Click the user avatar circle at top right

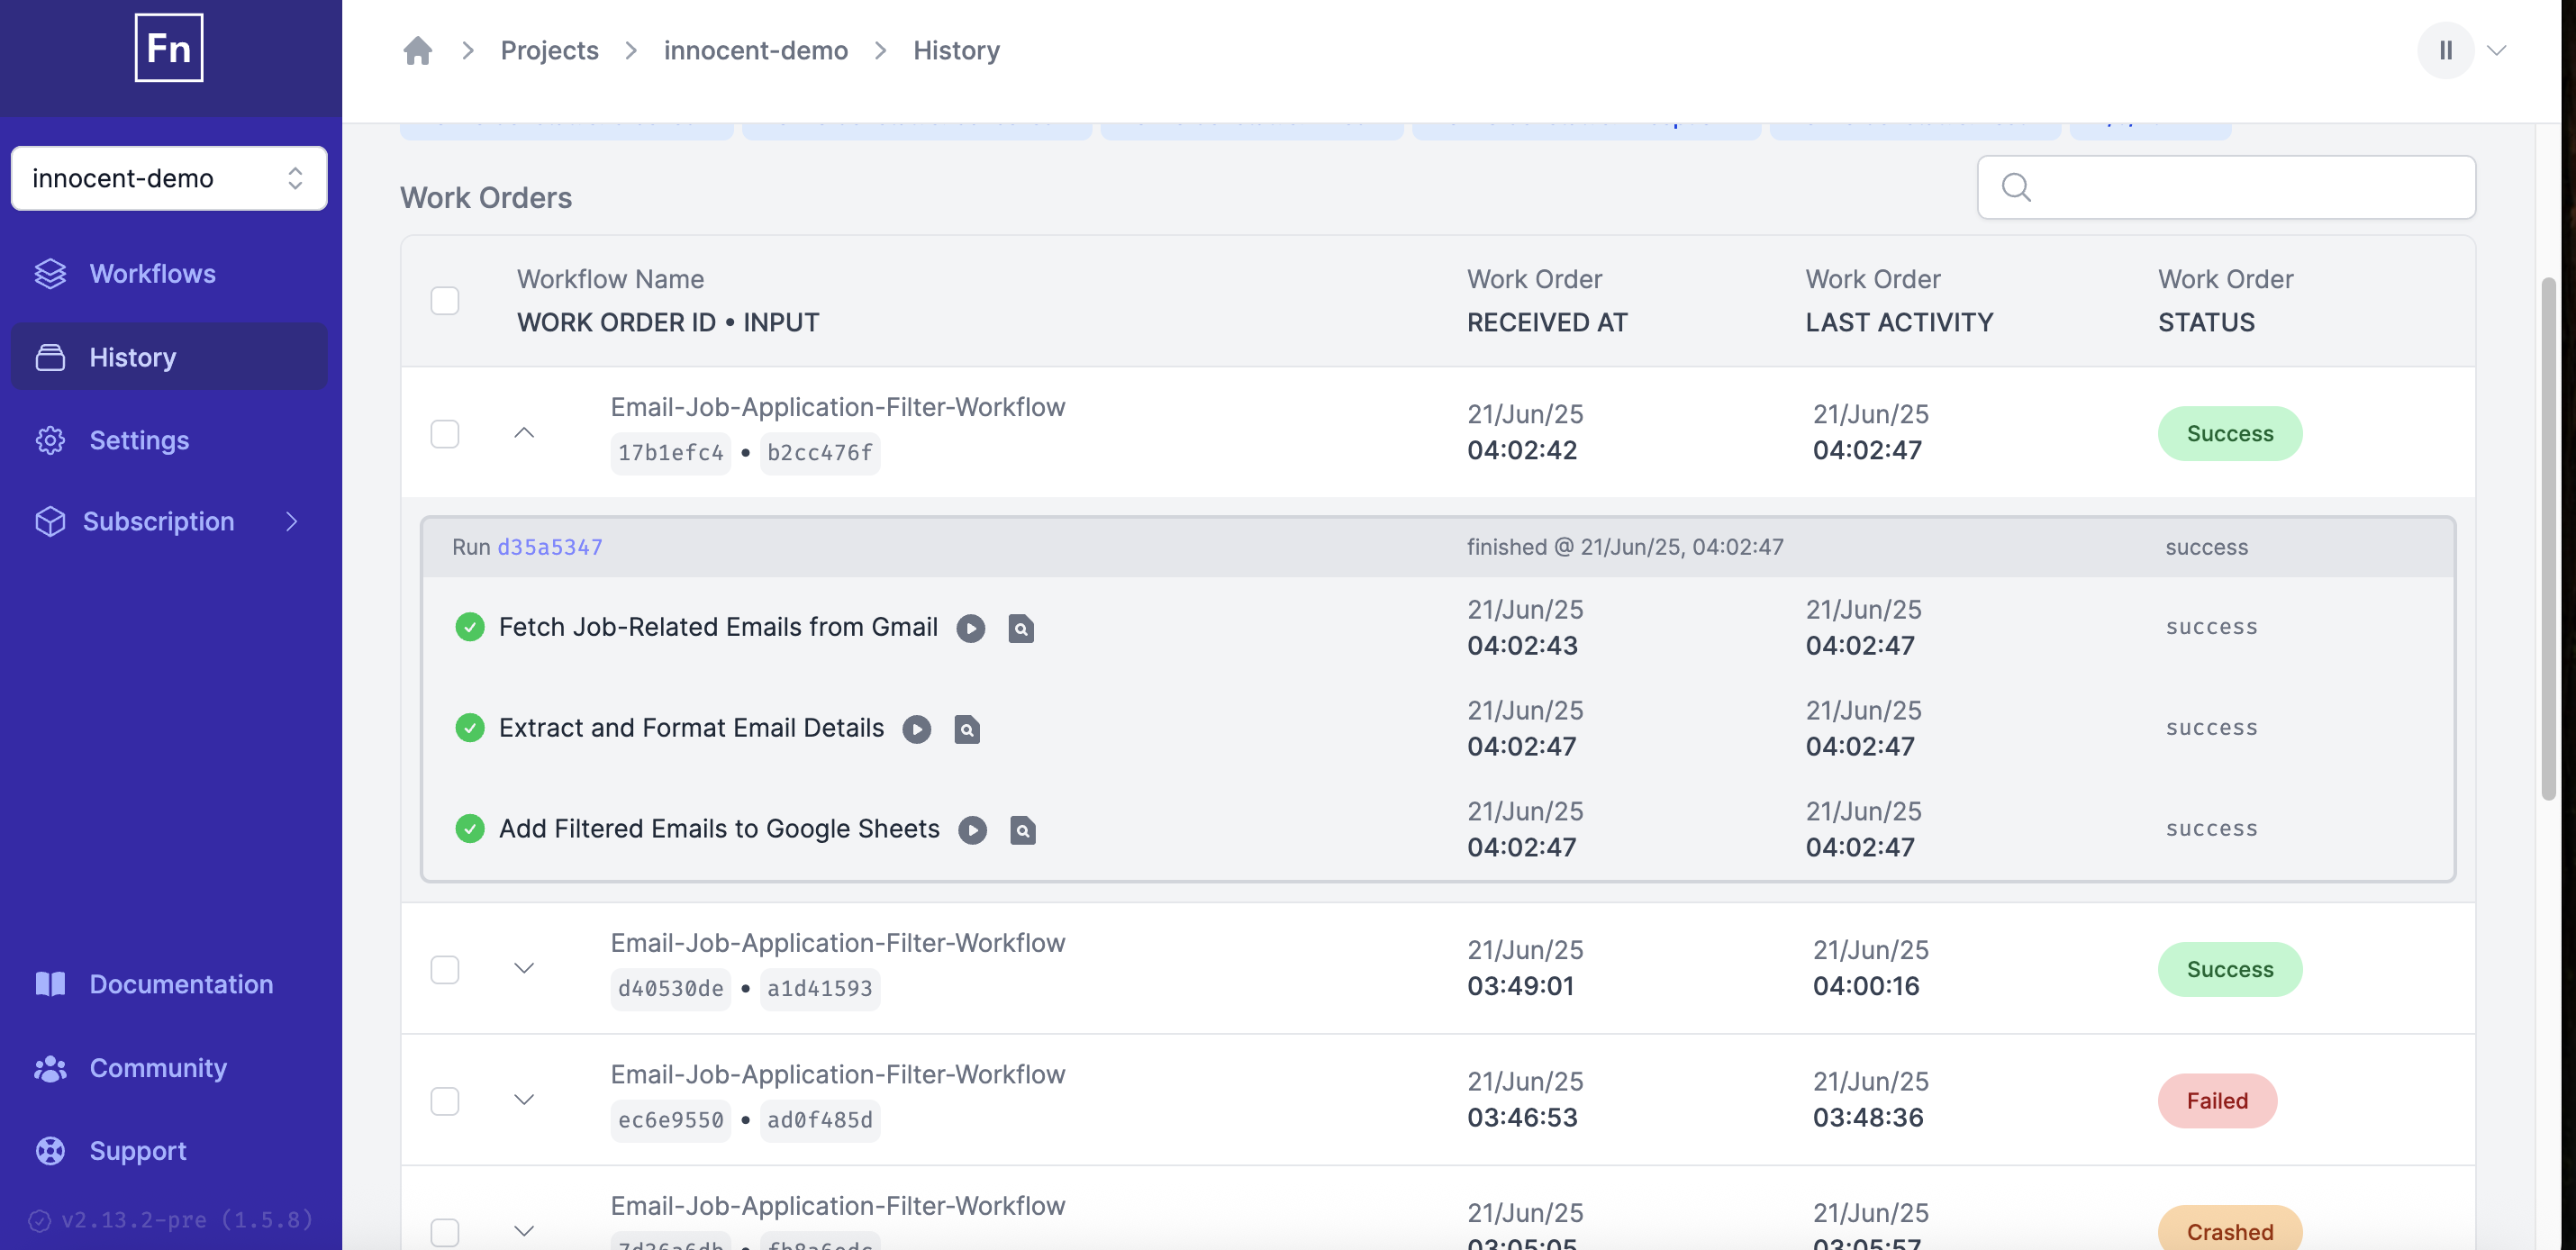(2445, 50)
